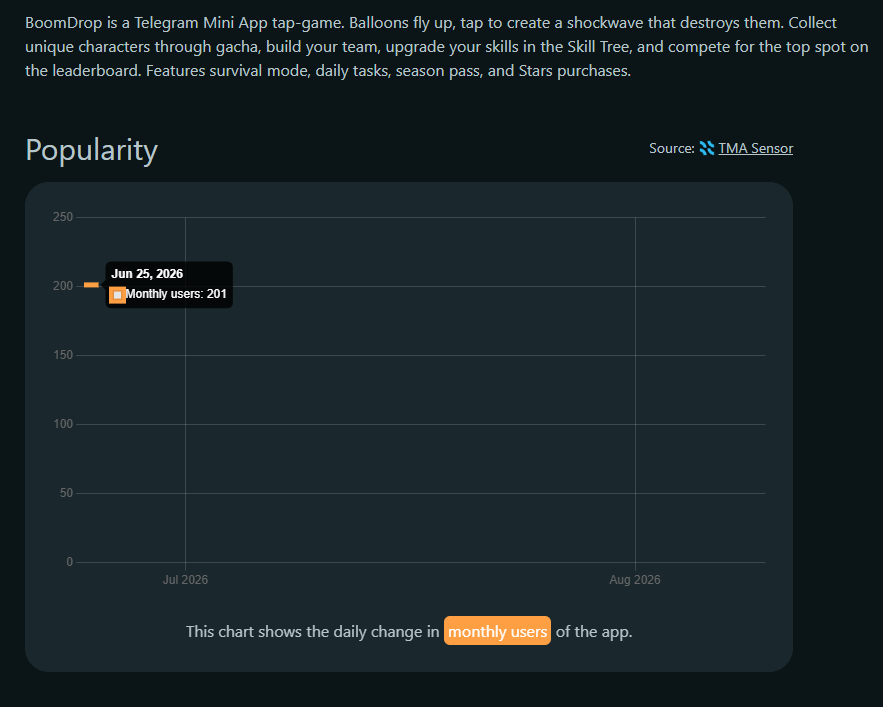Click the Popularity section heading
This screenshot has height=707, width=883.
[91, 150]
